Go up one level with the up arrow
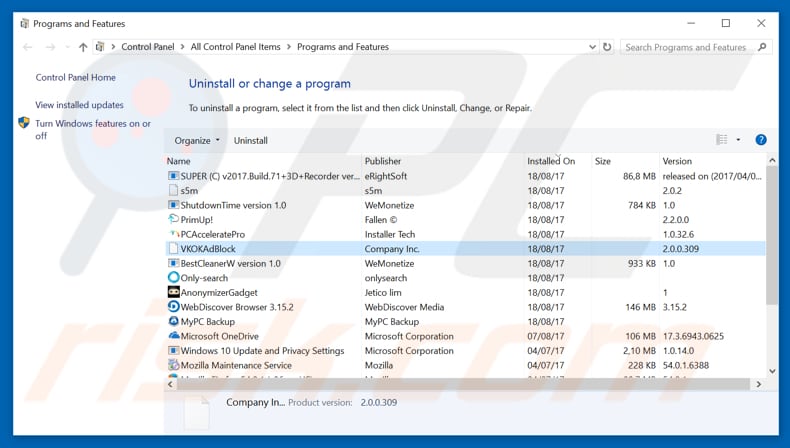Screen dimensions: 790x448 pyautogui.click(x=83, y=47)
